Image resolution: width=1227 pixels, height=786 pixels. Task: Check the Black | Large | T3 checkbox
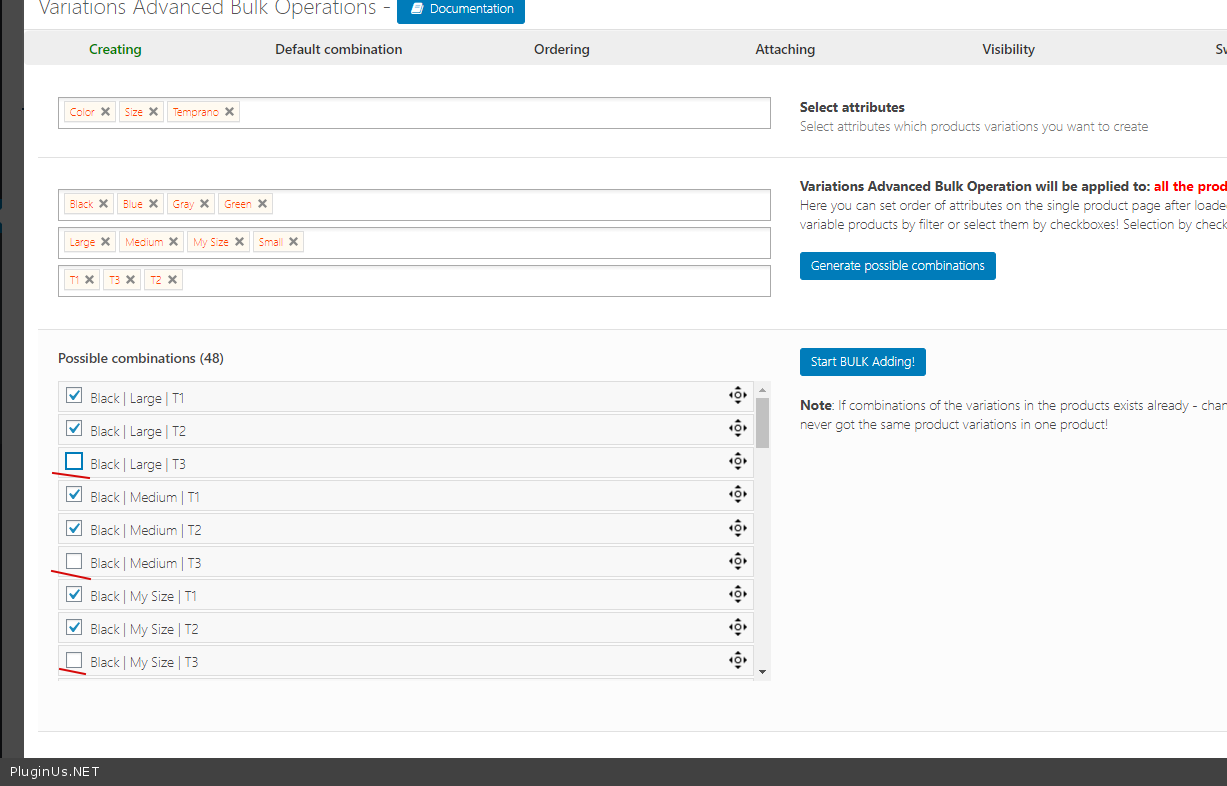(x=74, y=461)
